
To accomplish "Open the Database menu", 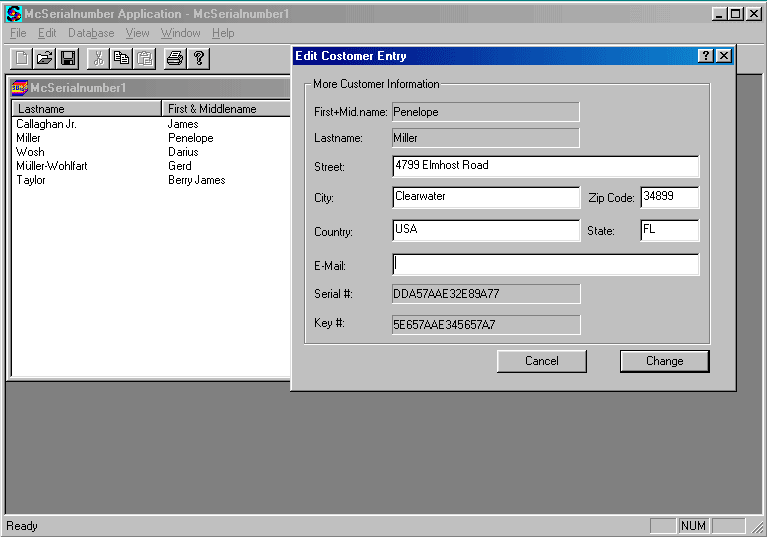I will point(91,33).
